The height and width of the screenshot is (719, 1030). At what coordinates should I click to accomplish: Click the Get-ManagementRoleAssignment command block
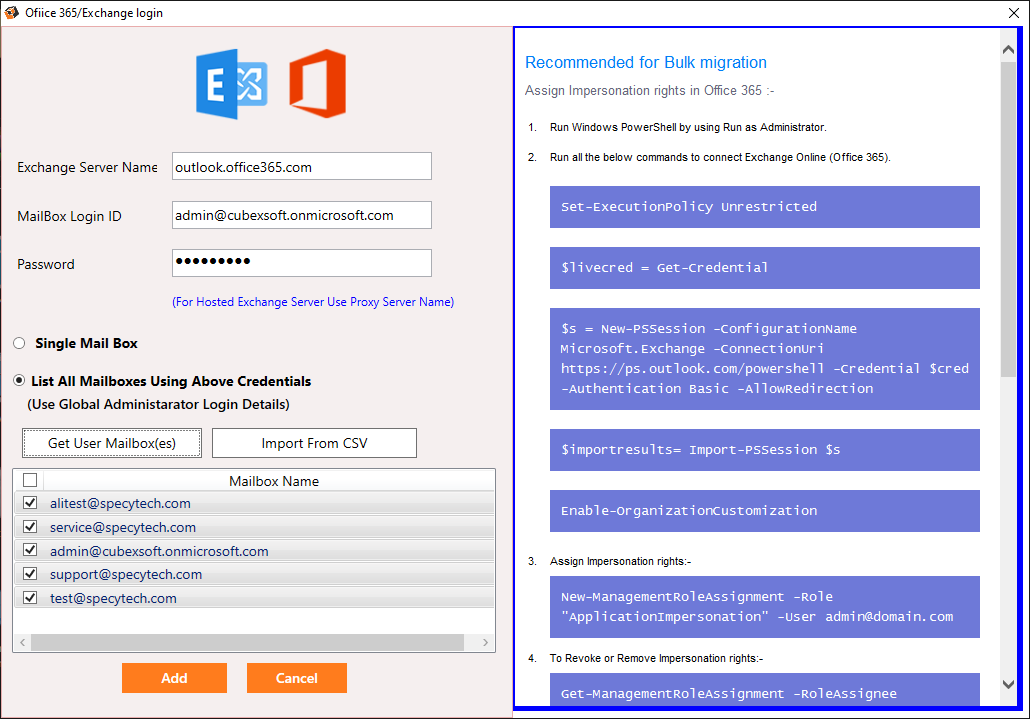(765, 690)
